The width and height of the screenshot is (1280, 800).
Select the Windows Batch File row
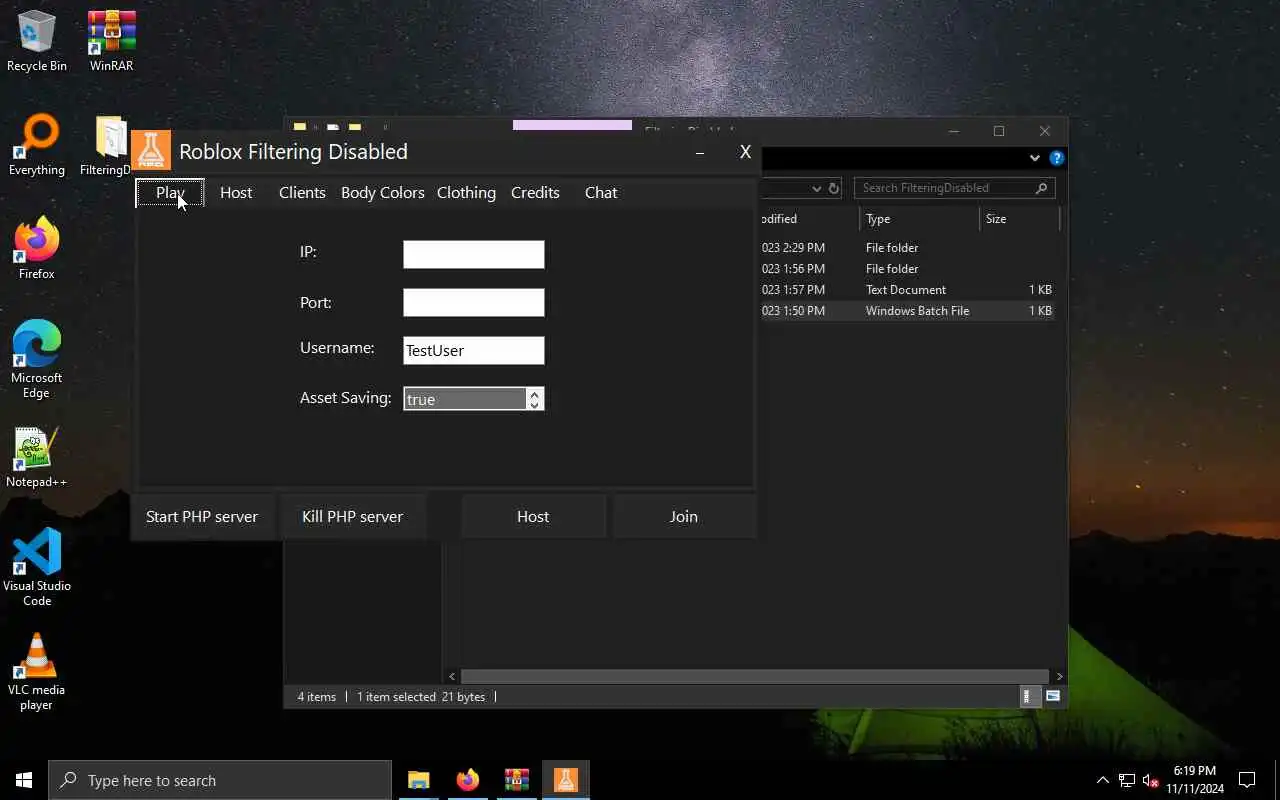coord(908,311)
